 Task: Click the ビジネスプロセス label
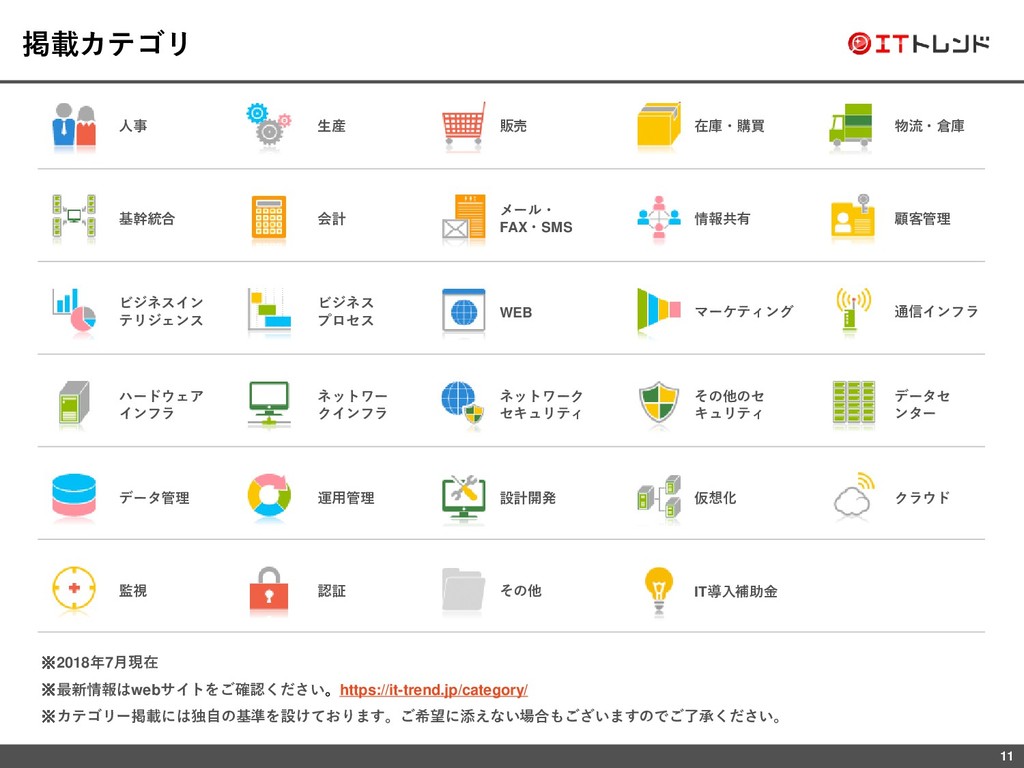[346, 312]
